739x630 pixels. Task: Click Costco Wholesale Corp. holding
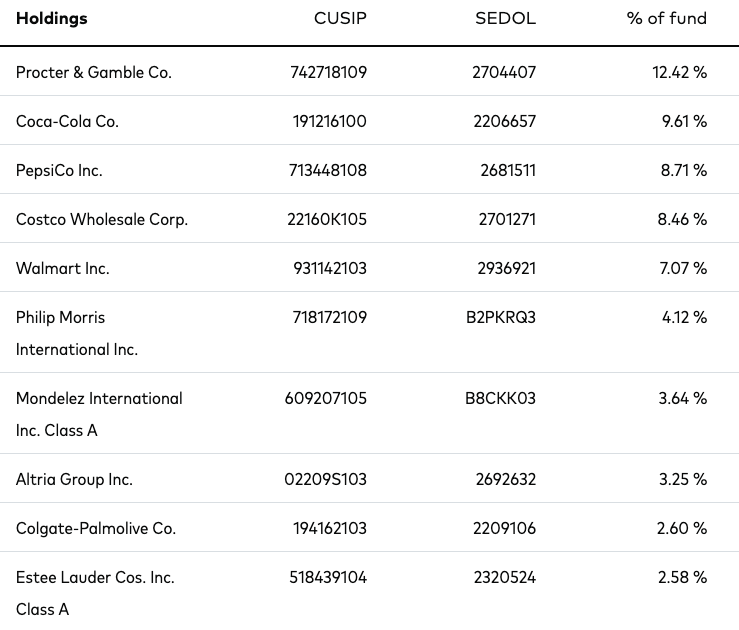click(x=102, y=219)
